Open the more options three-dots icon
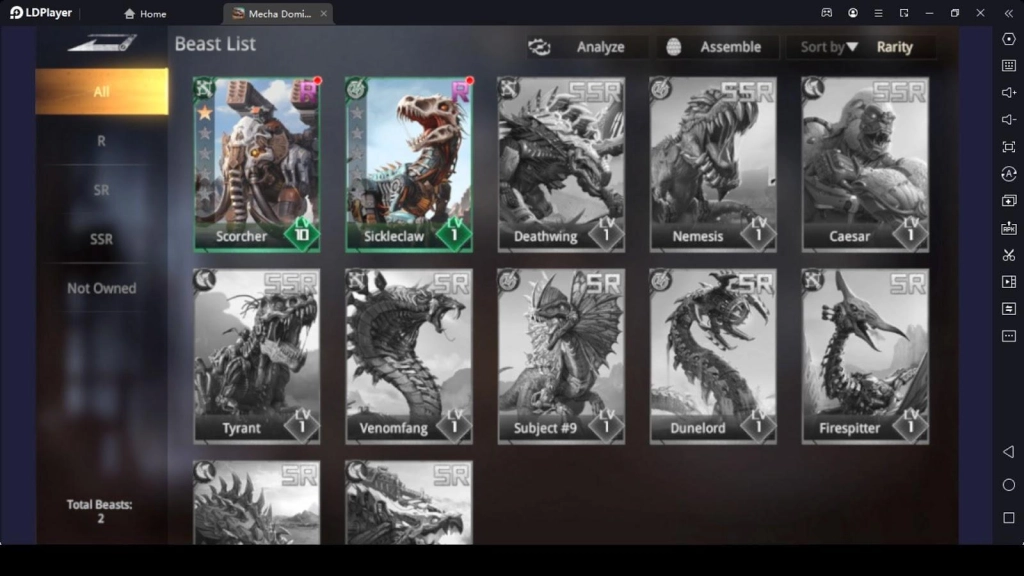 pyautogui.click(x=1009, y=336)
